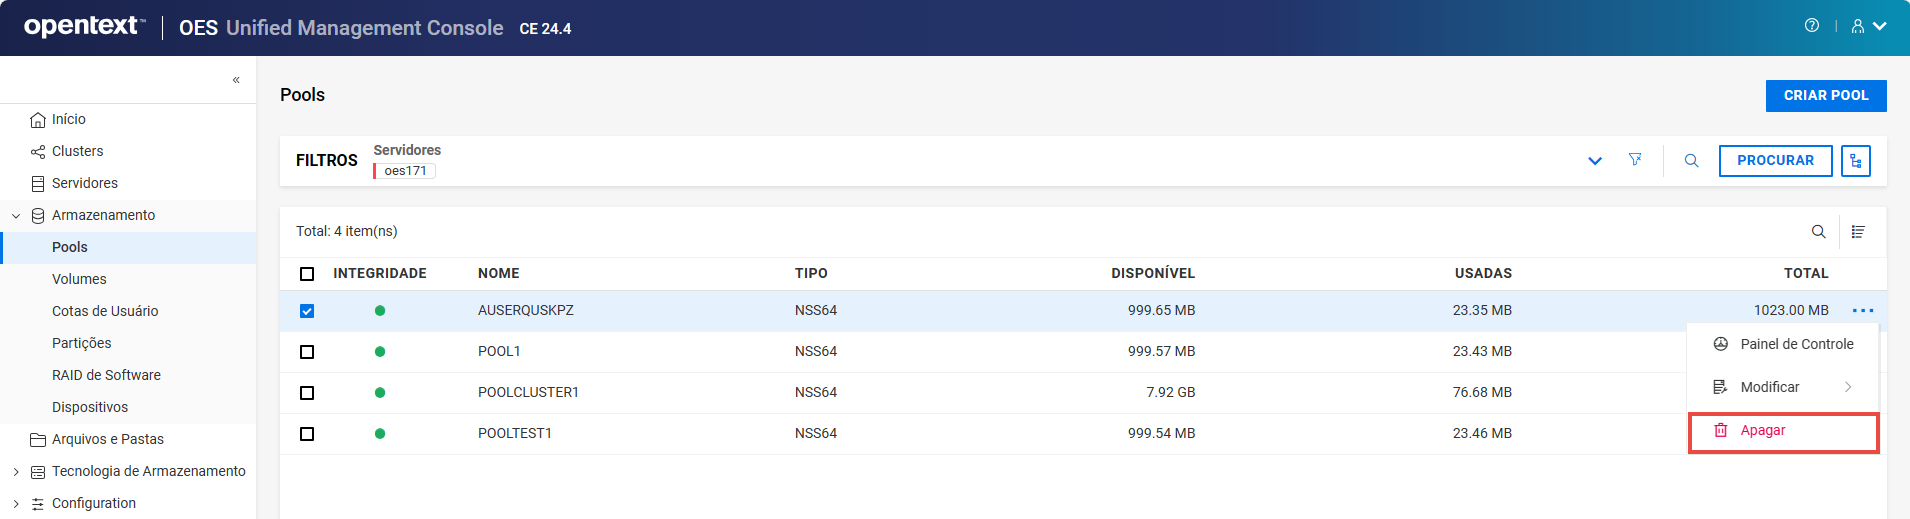Uncheck the AUSERQUSKPZ pool checkbox

click(x=307, y=311)
